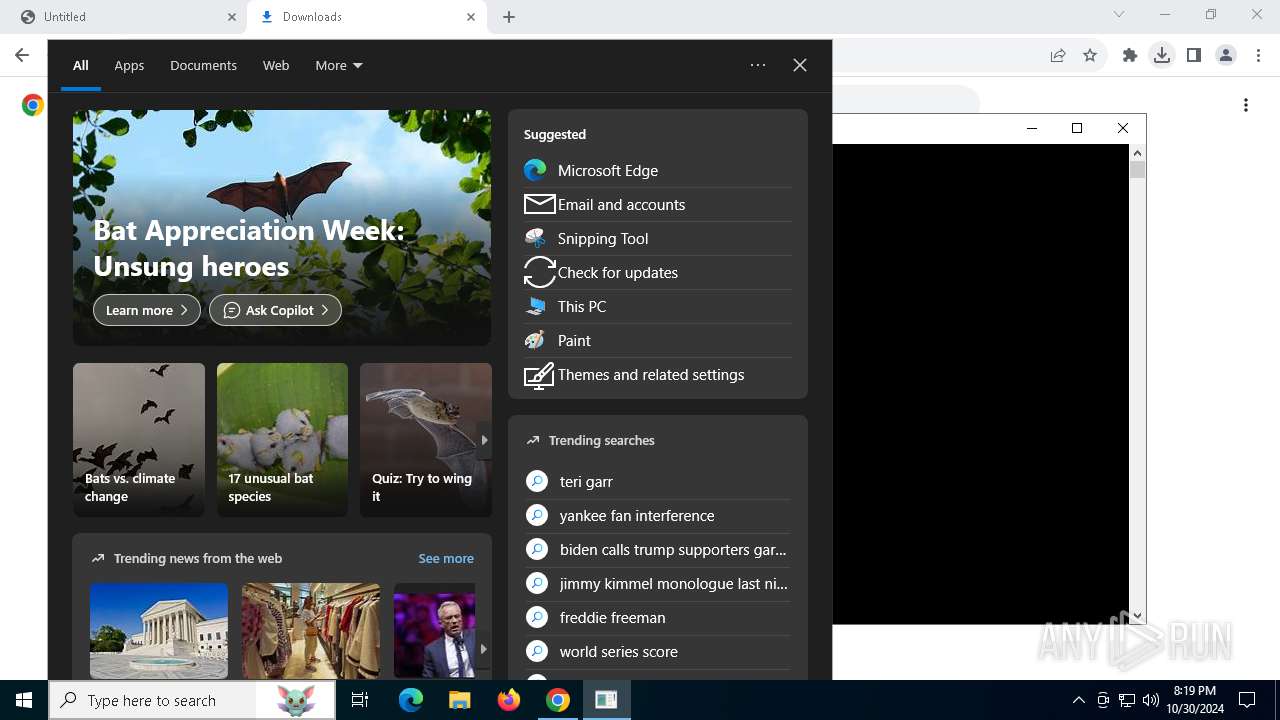This screenshot has width=1280, height=720.
Task: Search trending topic teri garr
Action: click(x=657, y=481)
